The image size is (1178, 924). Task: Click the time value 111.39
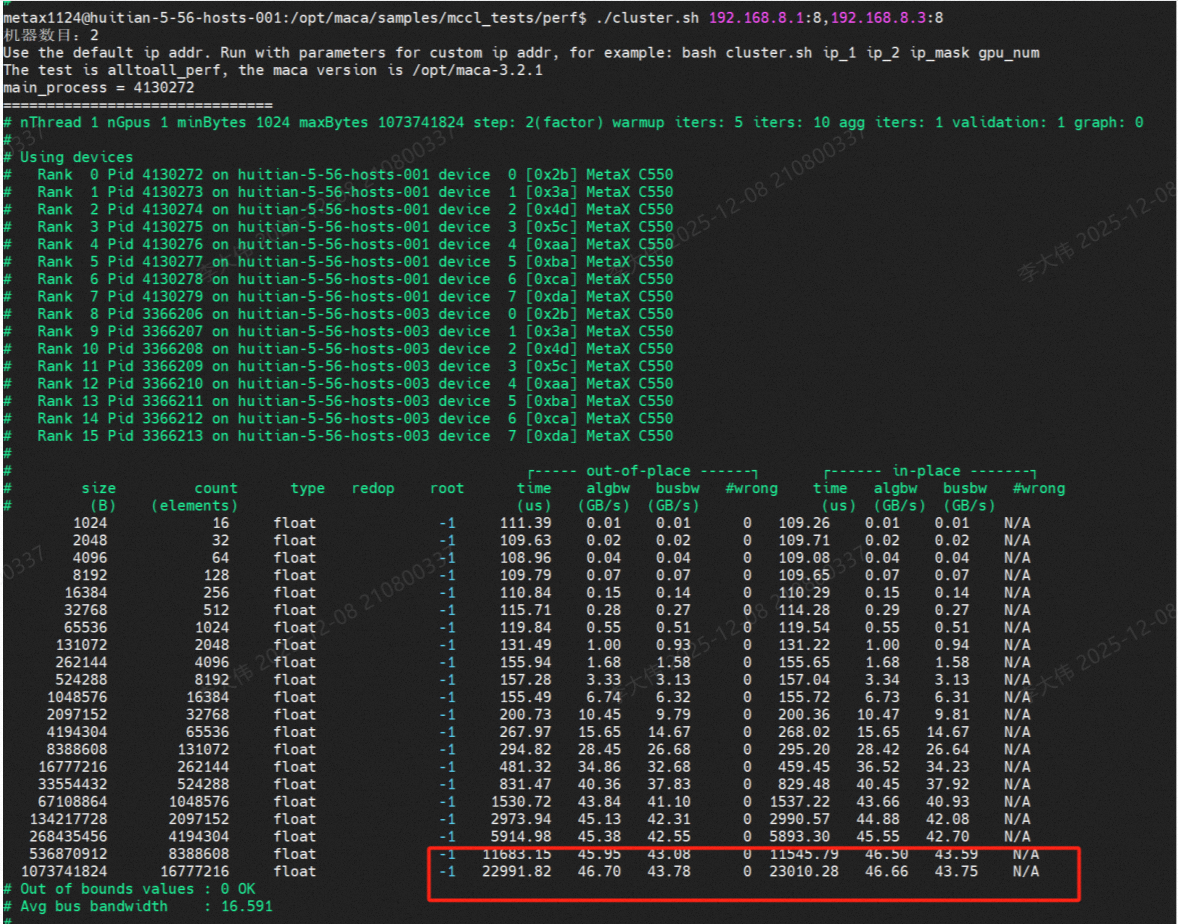[x=525, y=523]
